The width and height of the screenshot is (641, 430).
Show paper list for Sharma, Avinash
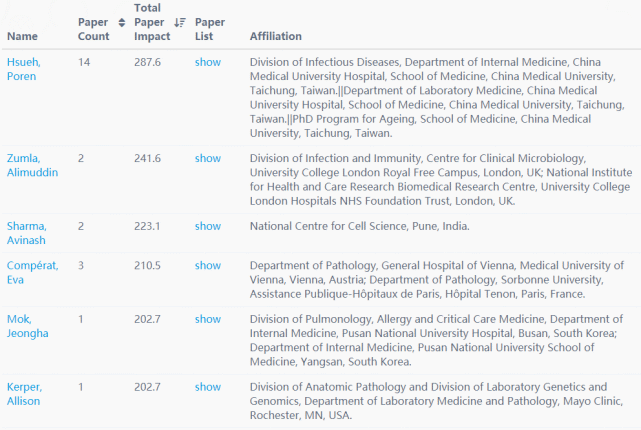[208, 226]
